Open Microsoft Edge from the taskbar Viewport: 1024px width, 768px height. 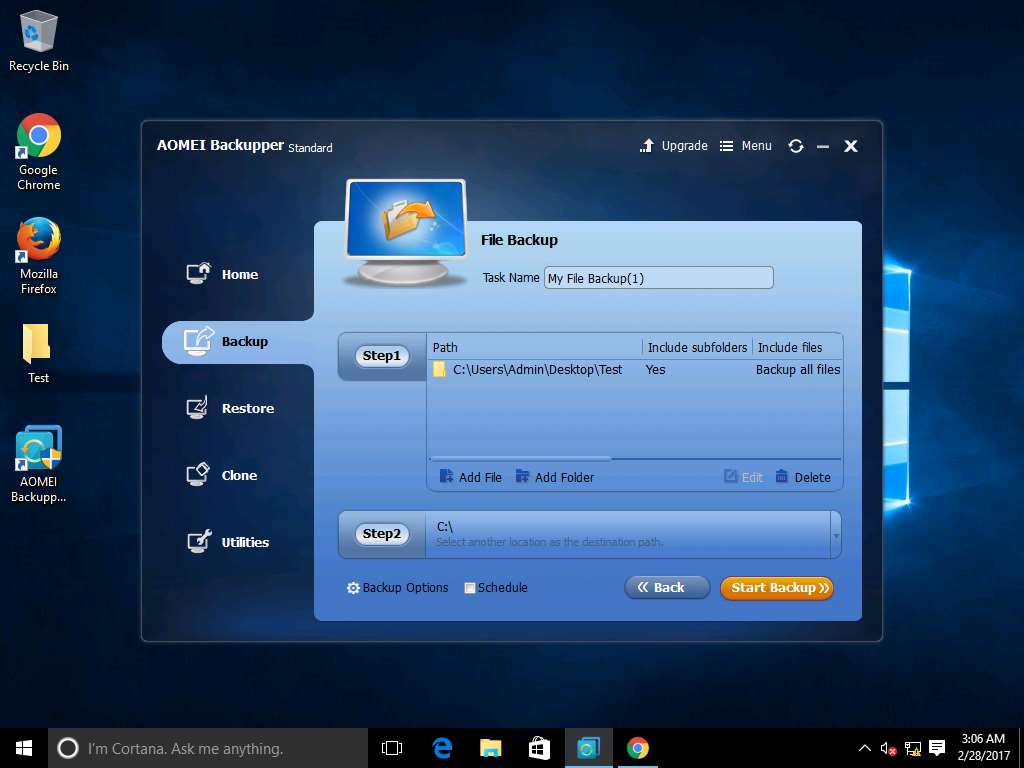pyautogui.click(x=442, y=748)
